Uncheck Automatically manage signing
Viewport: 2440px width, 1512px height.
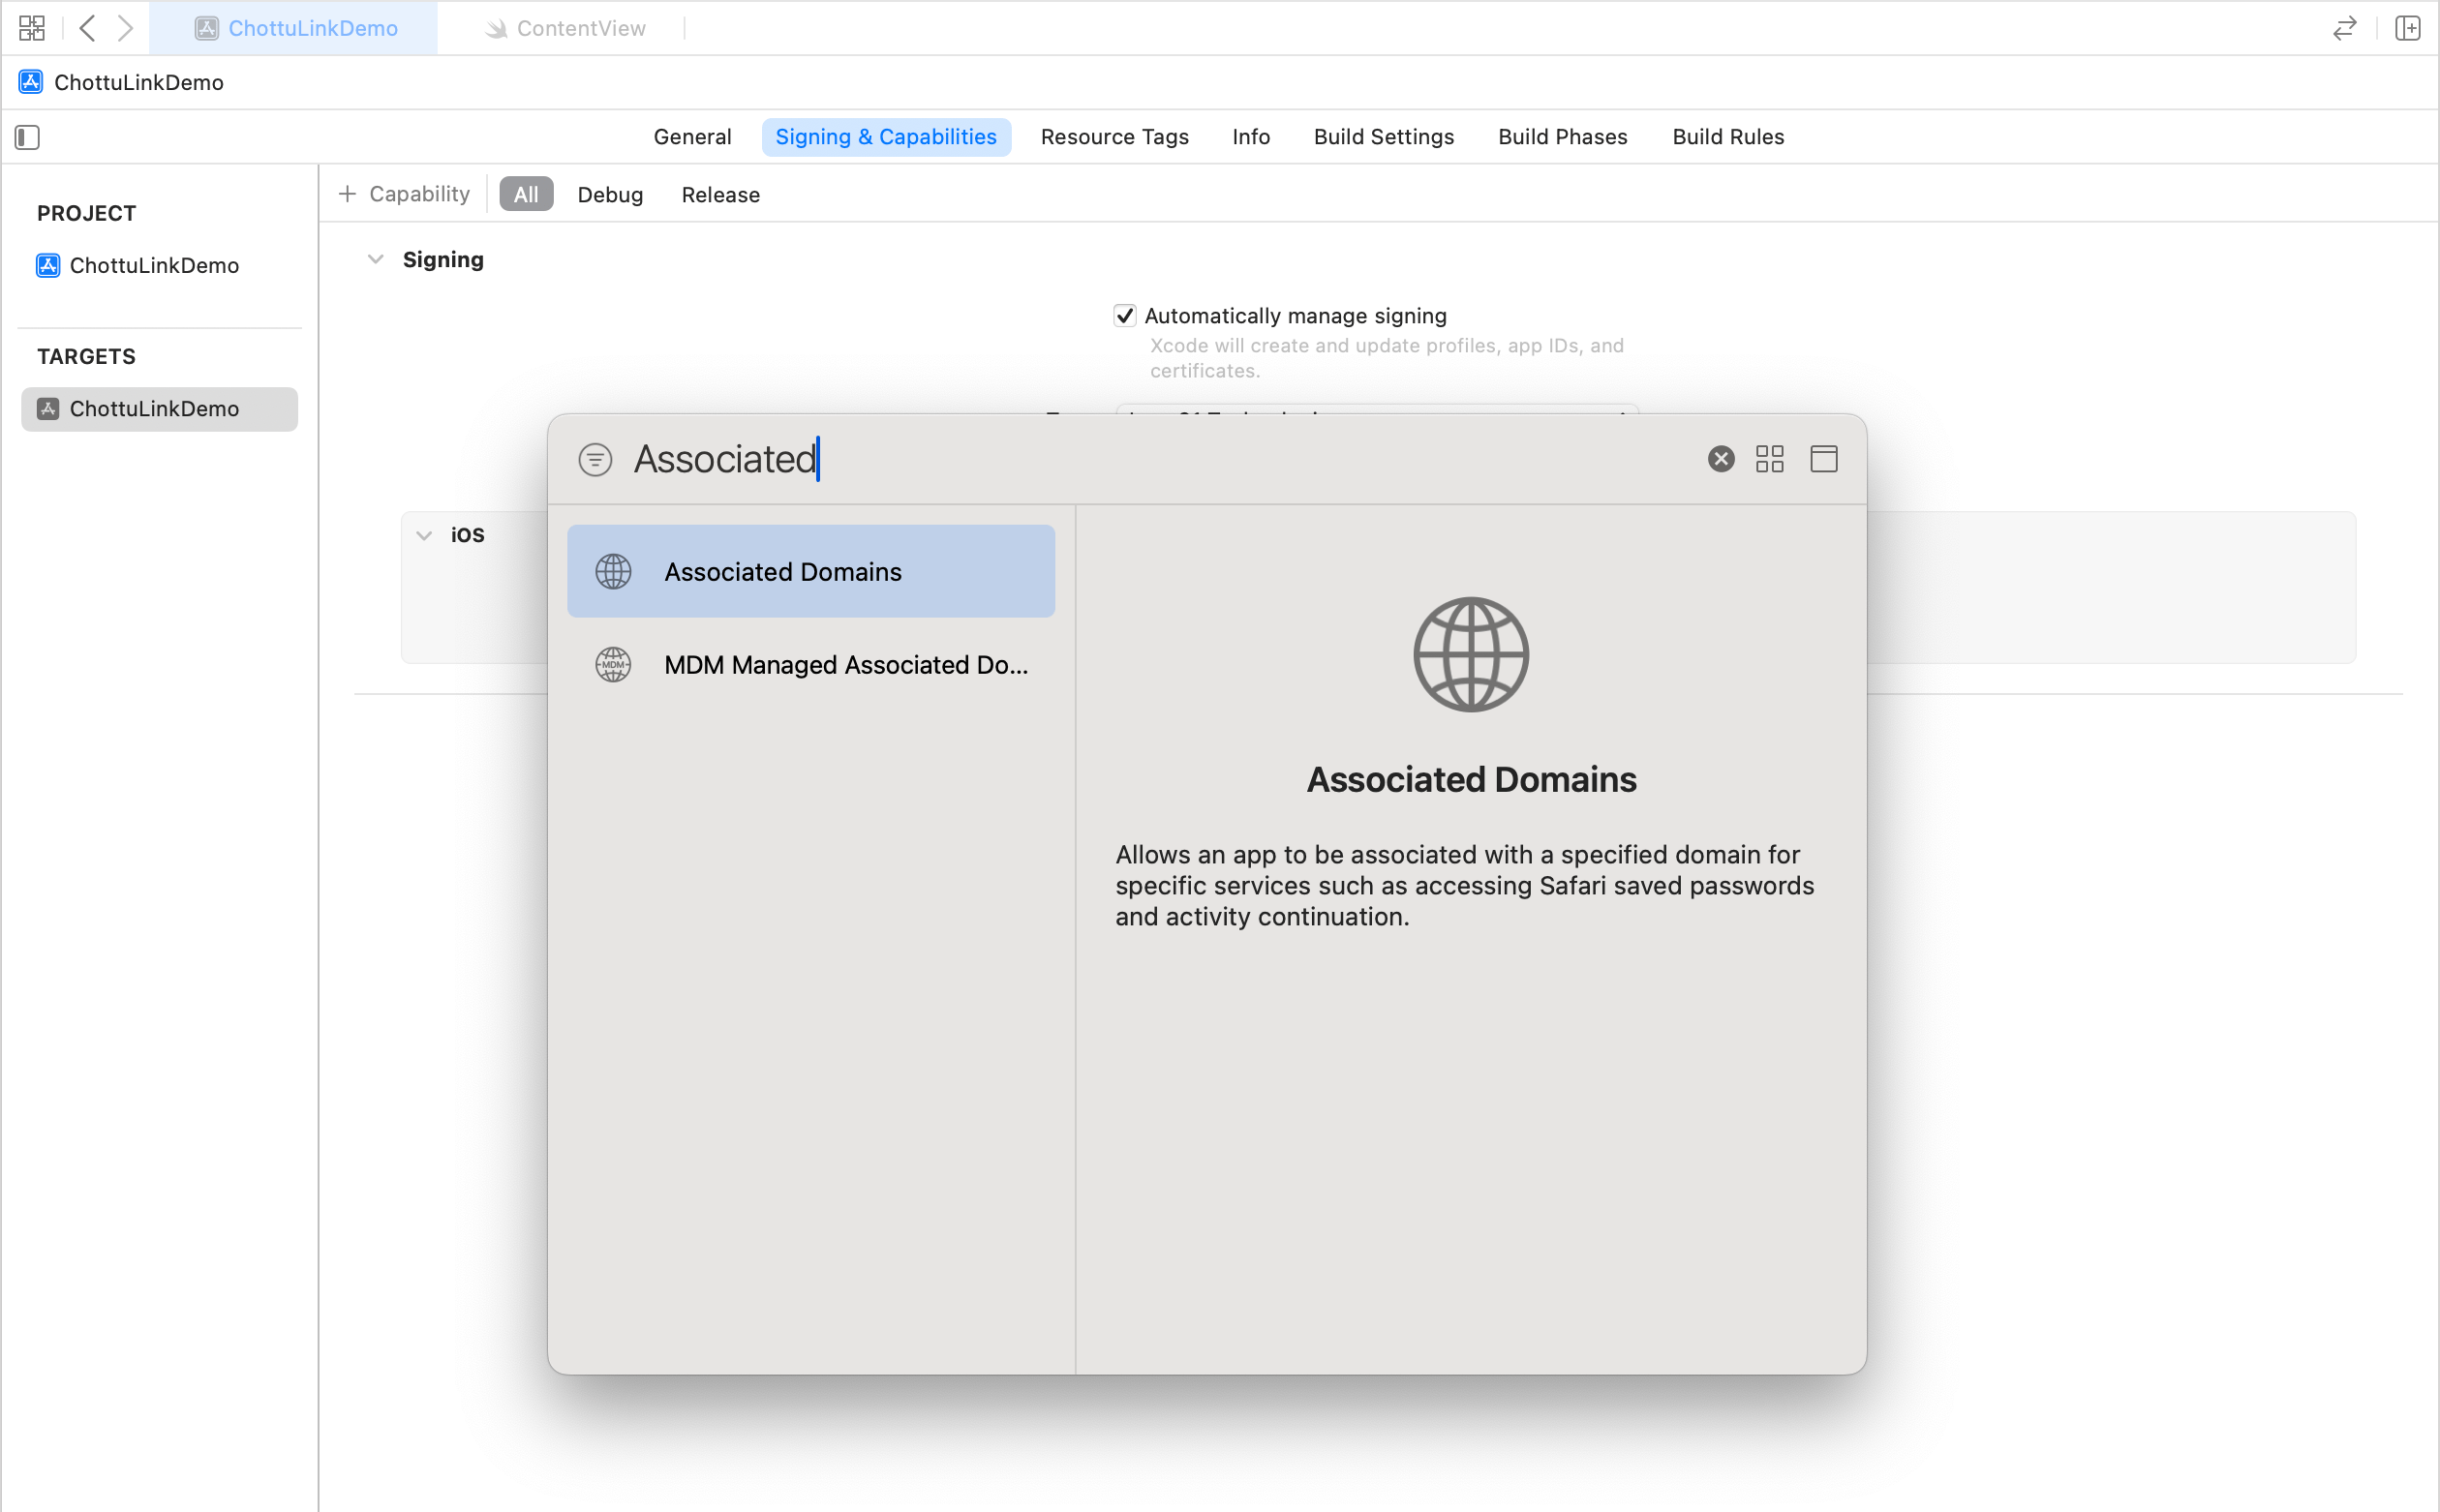(x=1125, y=316)
